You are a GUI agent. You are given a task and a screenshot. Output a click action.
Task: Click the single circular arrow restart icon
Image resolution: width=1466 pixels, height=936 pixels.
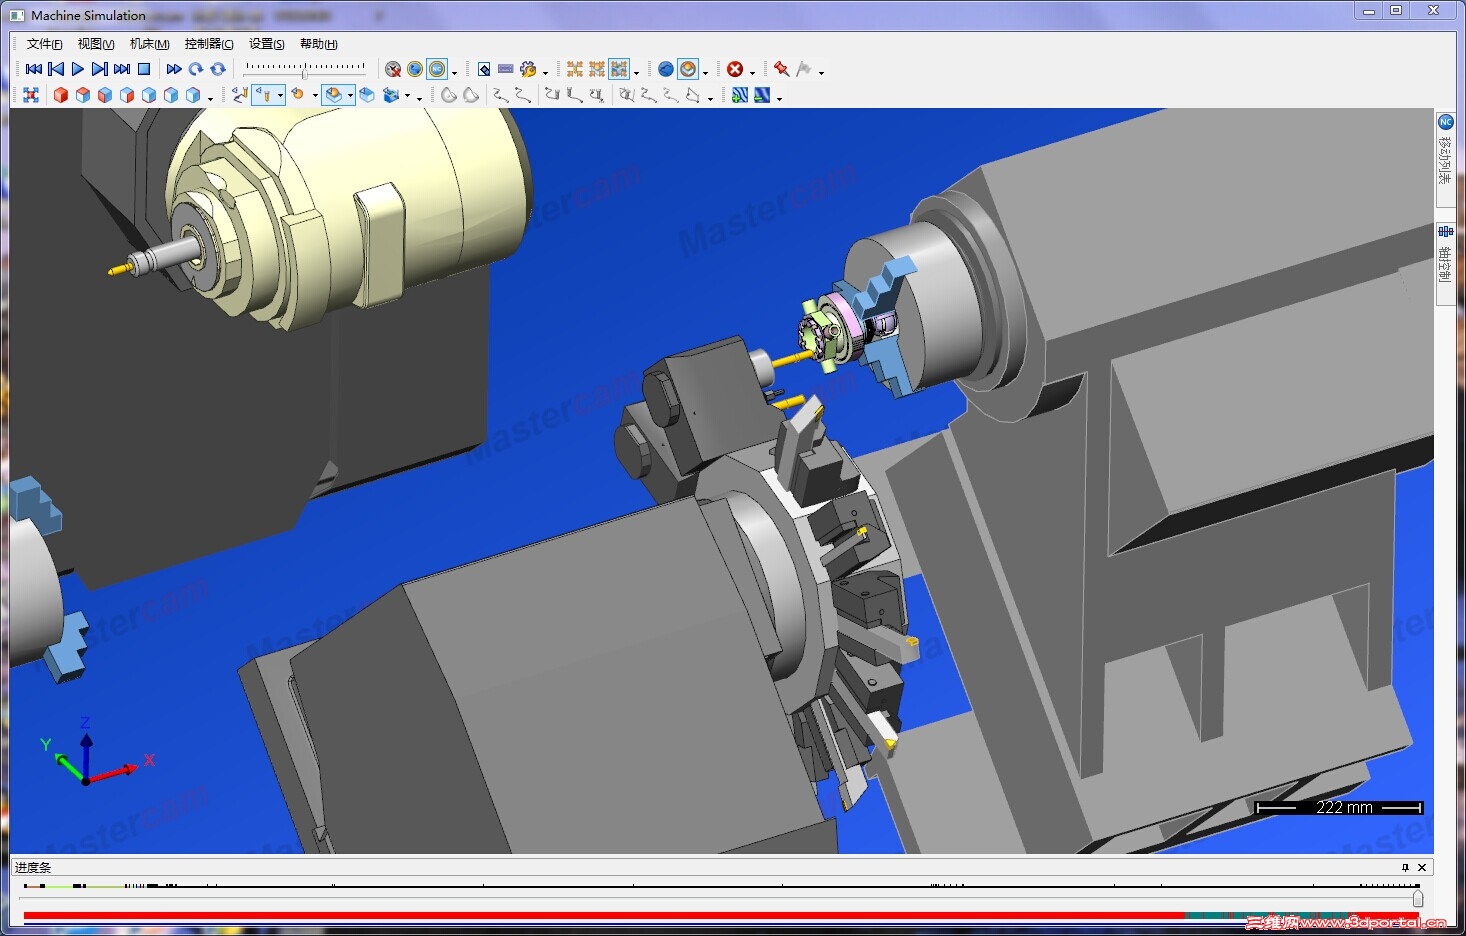point(196,69)
